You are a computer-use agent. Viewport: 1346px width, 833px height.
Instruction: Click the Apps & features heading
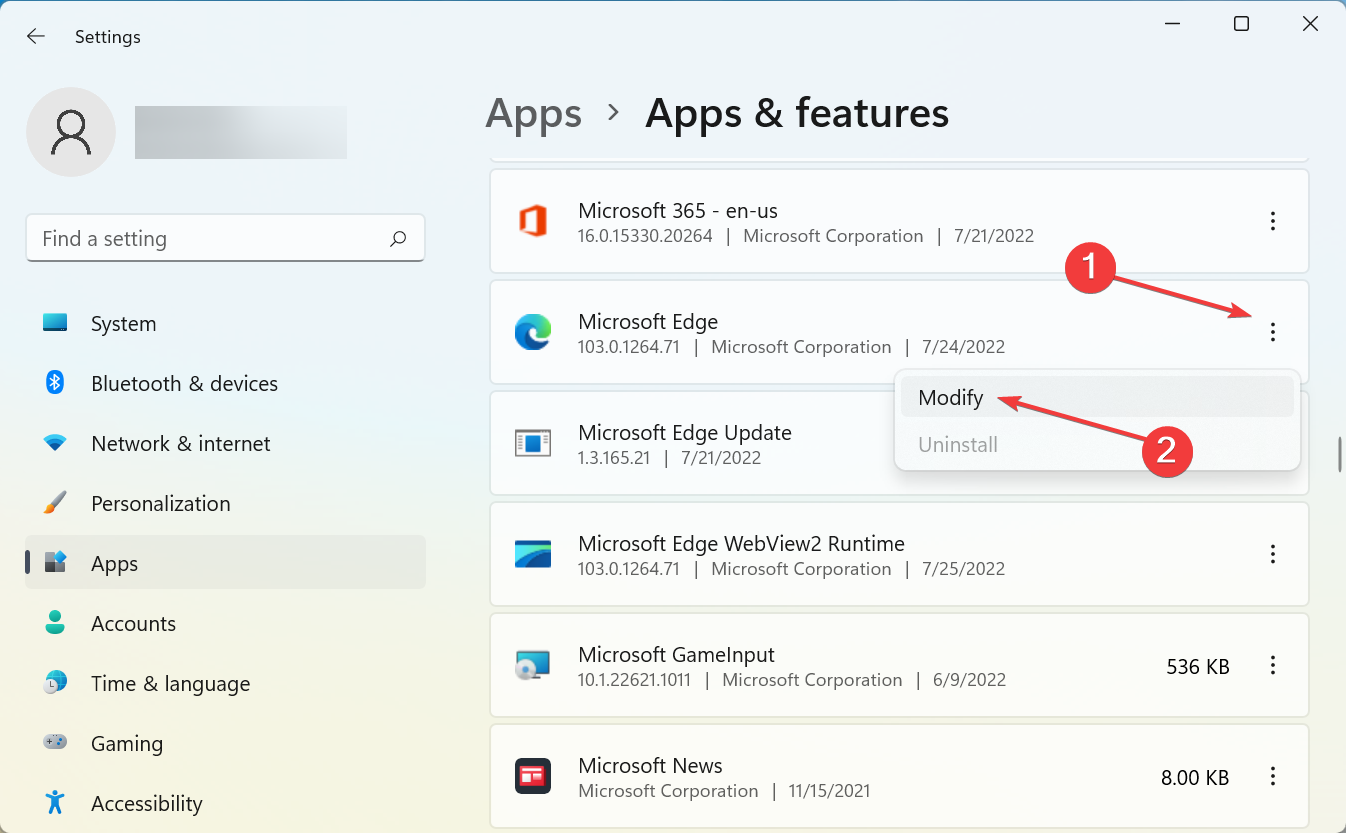(797, 113)
